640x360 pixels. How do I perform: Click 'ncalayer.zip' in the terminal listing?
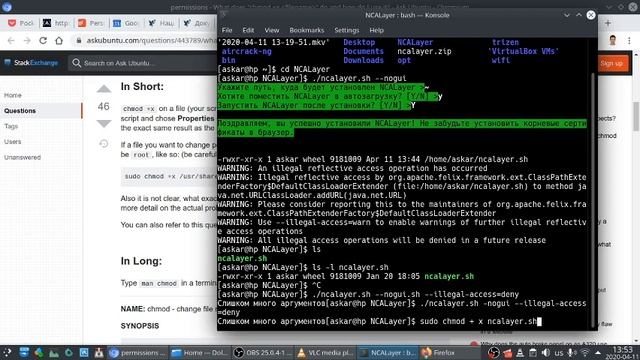[x=424, y=51]
